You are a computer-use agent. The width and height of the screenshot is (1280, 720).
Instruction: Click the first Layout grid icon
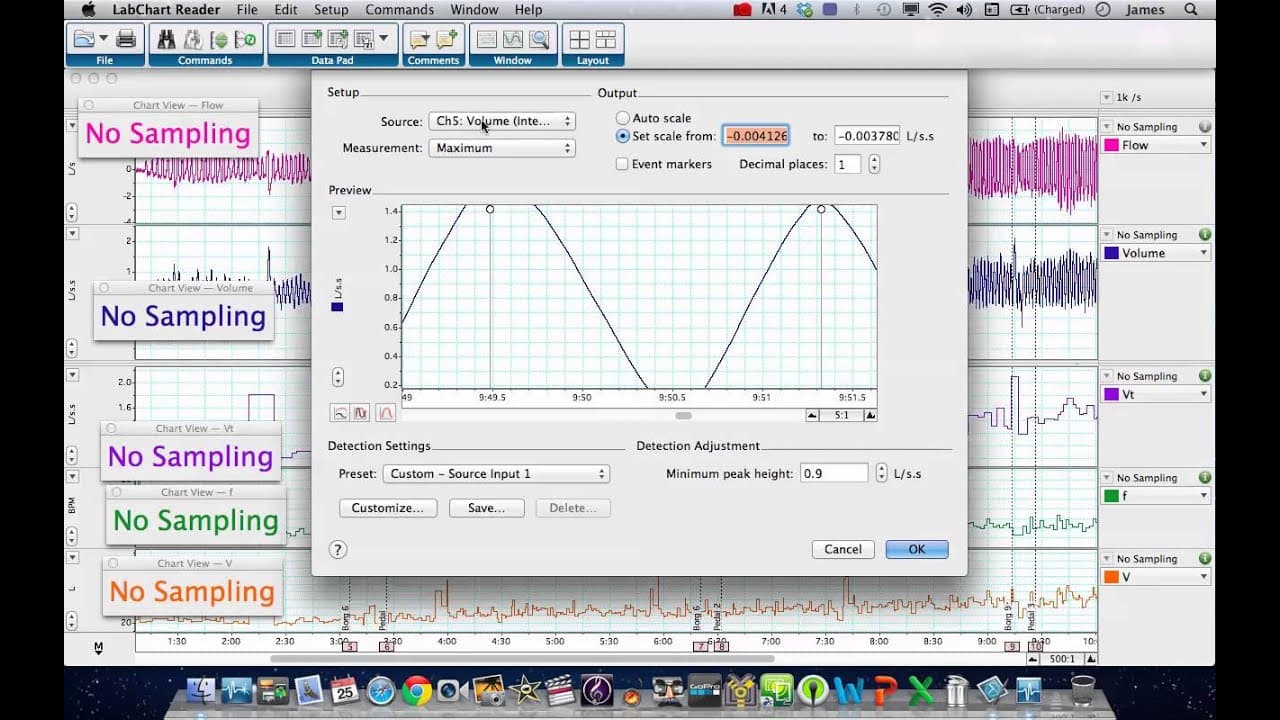579,40
